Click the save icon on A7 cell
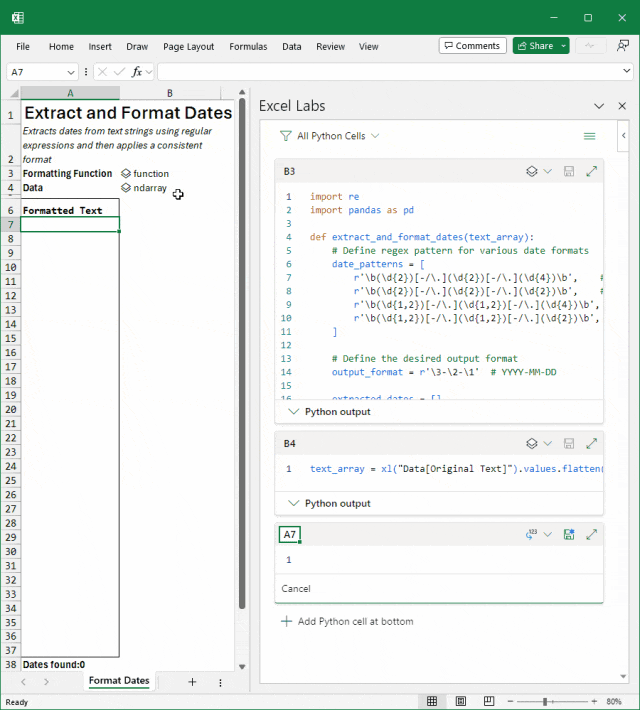This screenshot has height=710, width=640. (569, 535)
